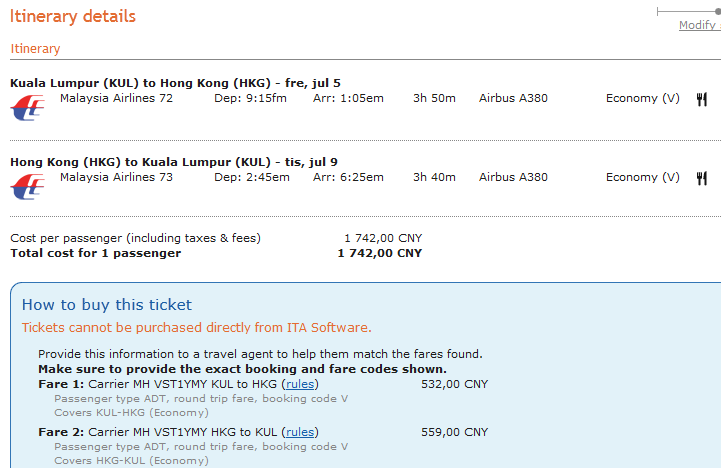Click the How to buy this ticket heading
The height and width of the screenshot is (469, 721).
(x=107, y=305)
